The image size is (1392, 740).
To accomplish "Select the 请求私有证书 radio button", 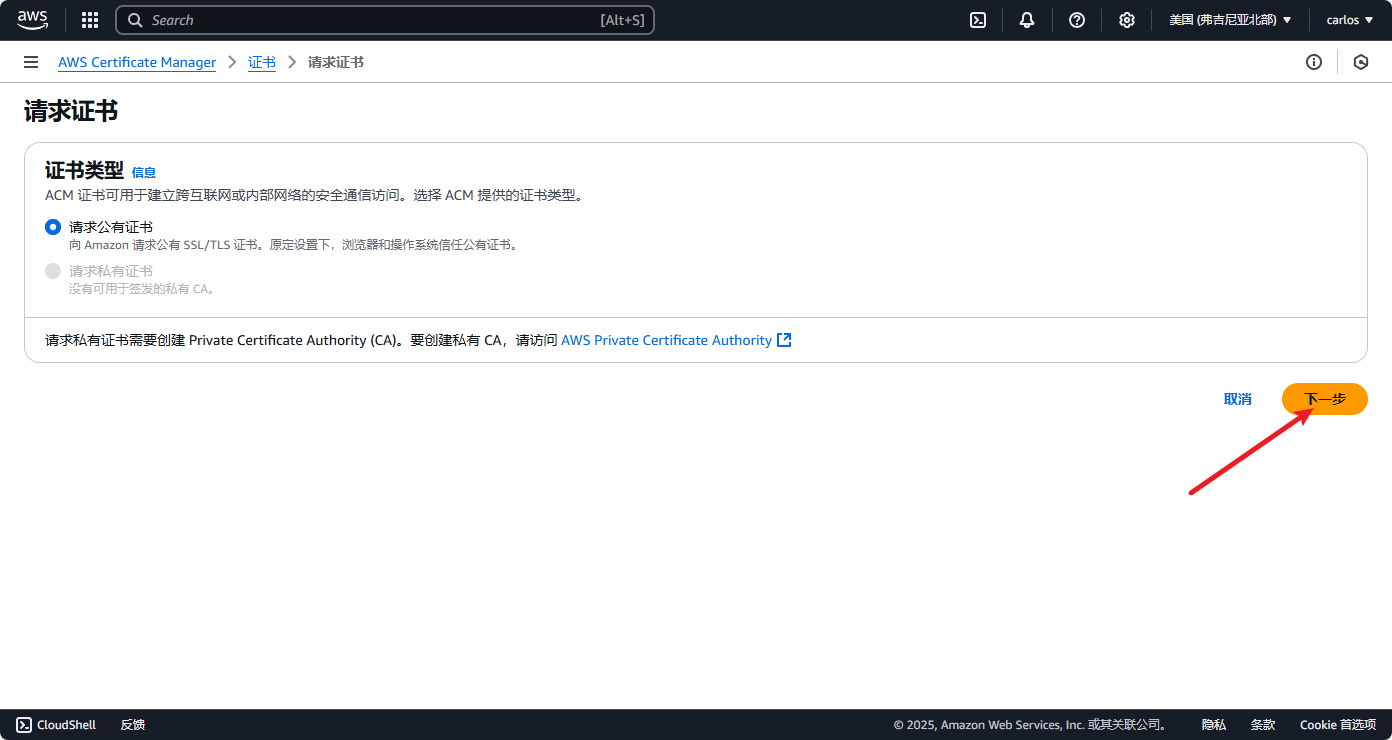I will [53, 271].
